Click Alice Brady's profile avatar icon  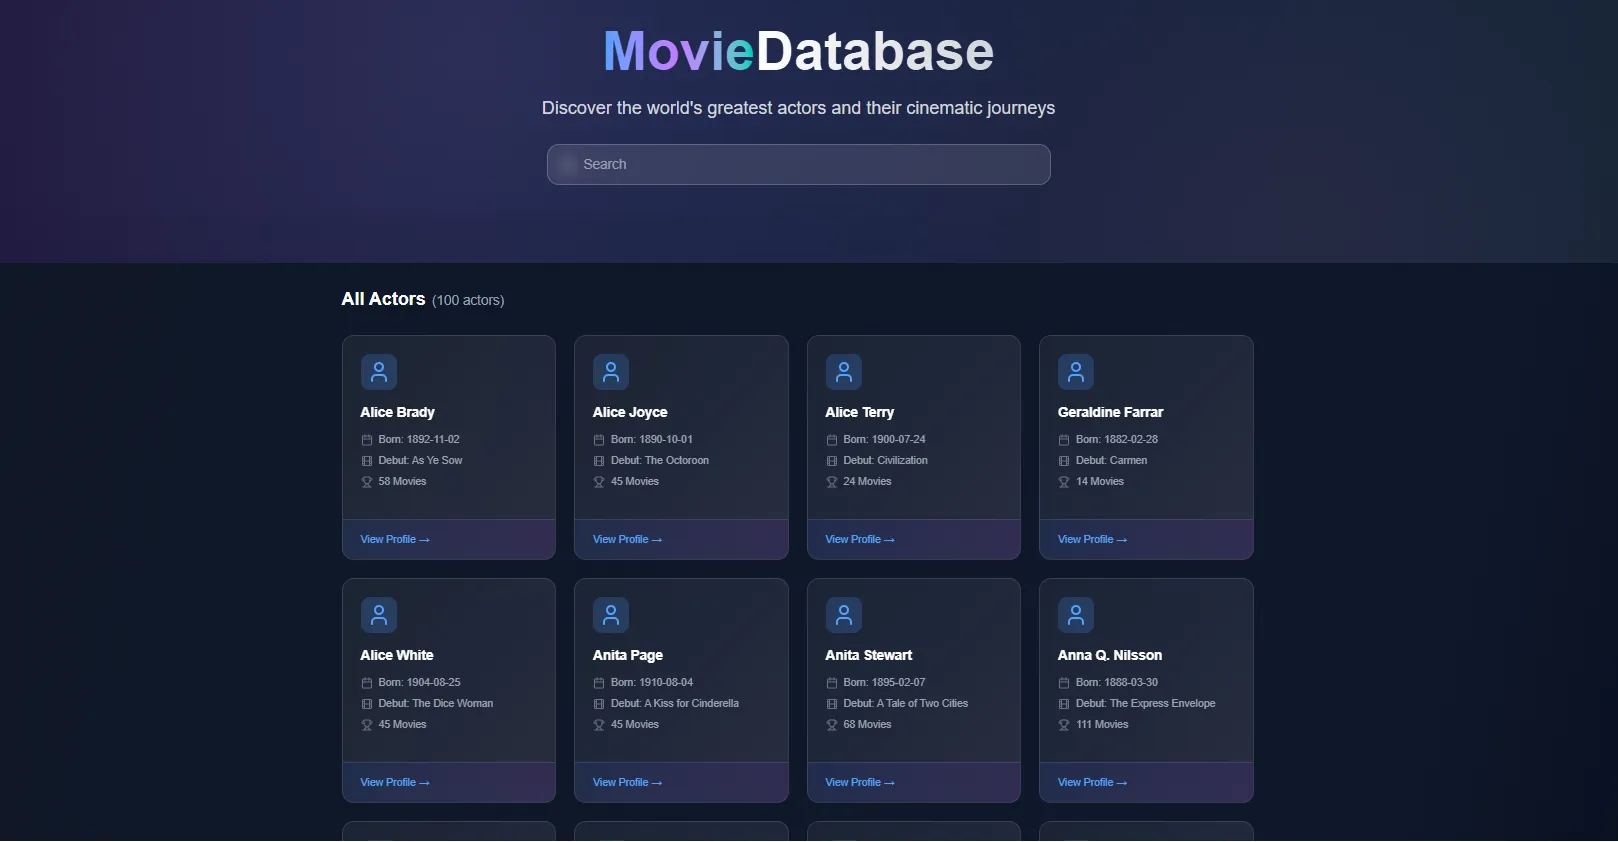pos(379,372)
